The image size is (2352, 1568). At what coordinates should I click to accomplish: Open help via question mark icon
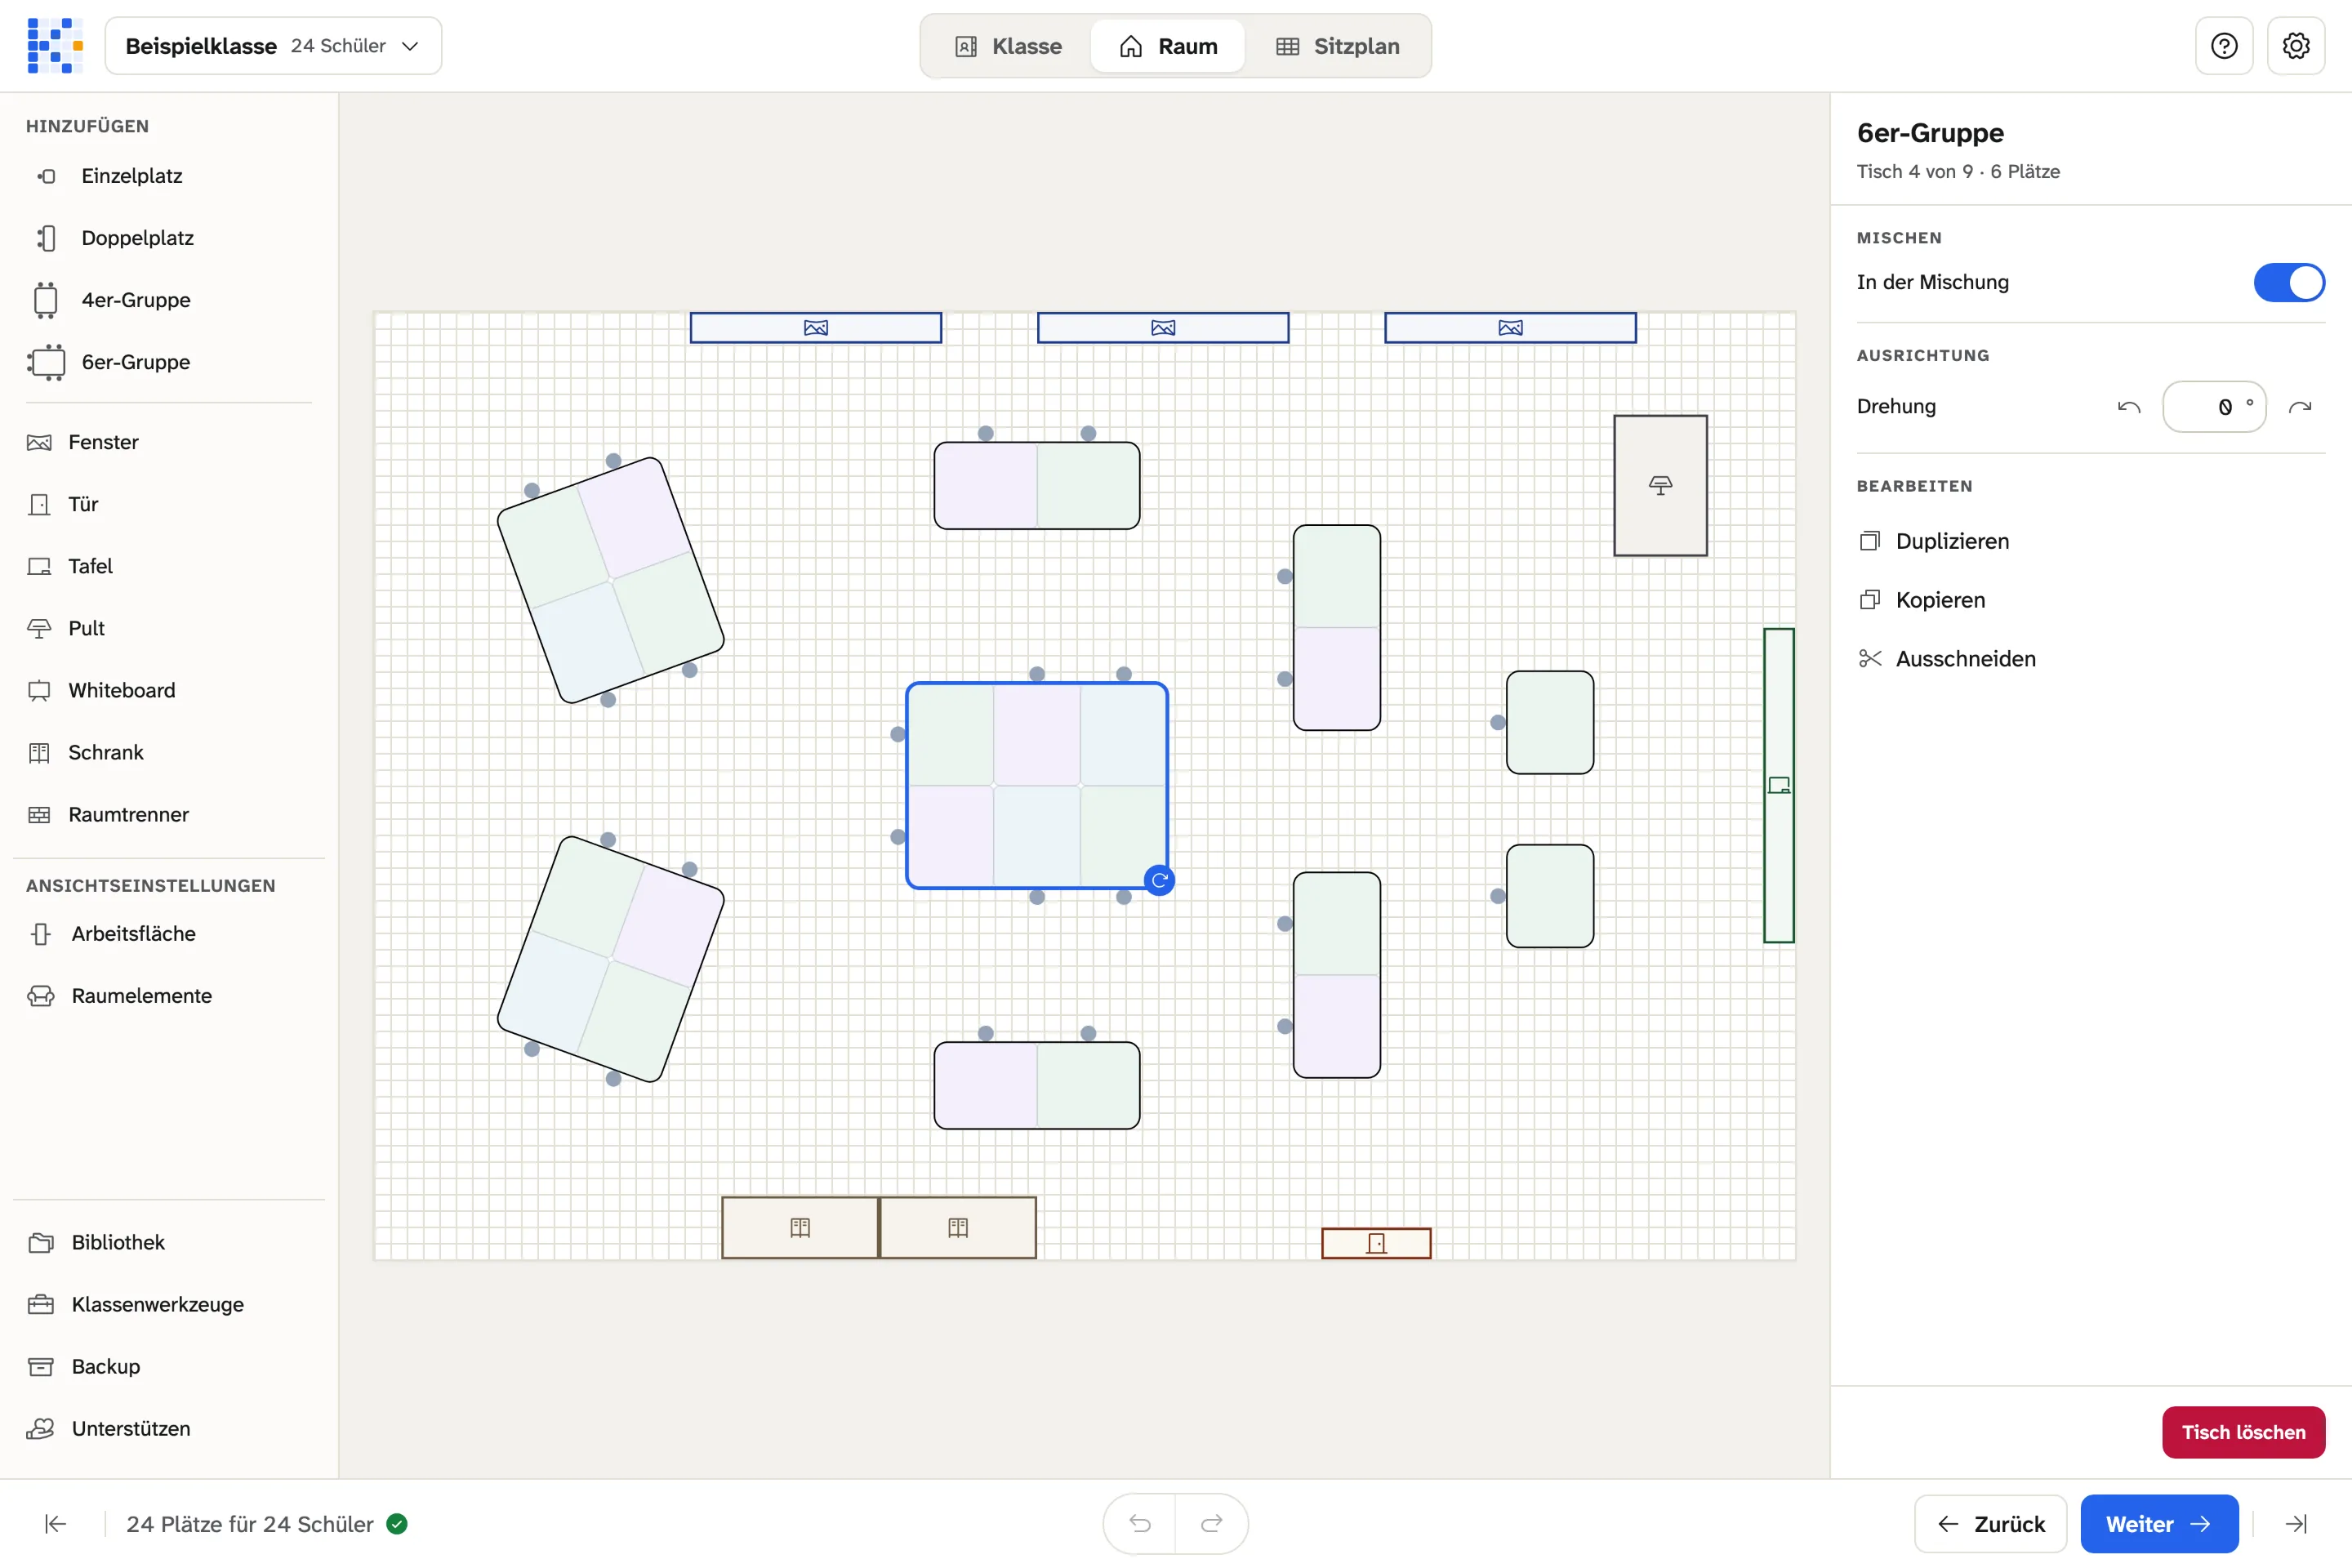point(2224,46)
